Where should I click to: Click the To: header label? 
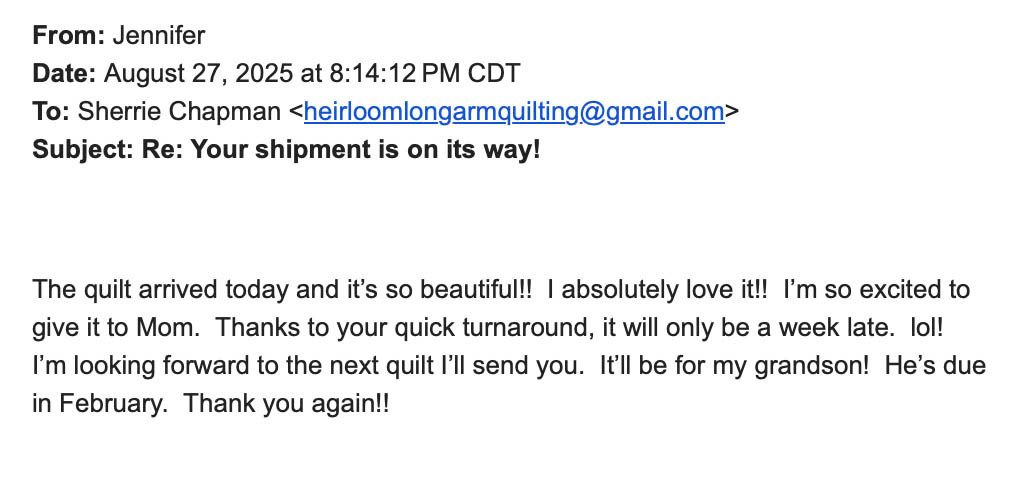coord(51,111)
